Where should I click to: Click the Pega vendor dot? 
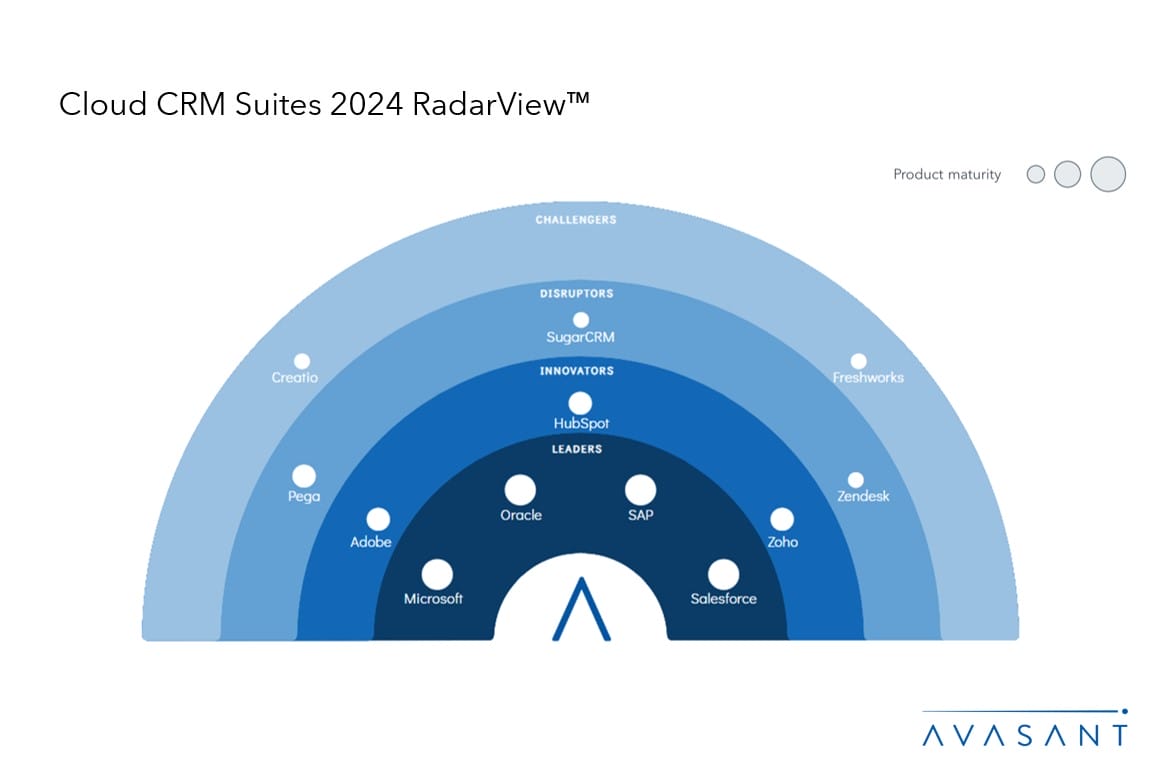tap(304, 476)
